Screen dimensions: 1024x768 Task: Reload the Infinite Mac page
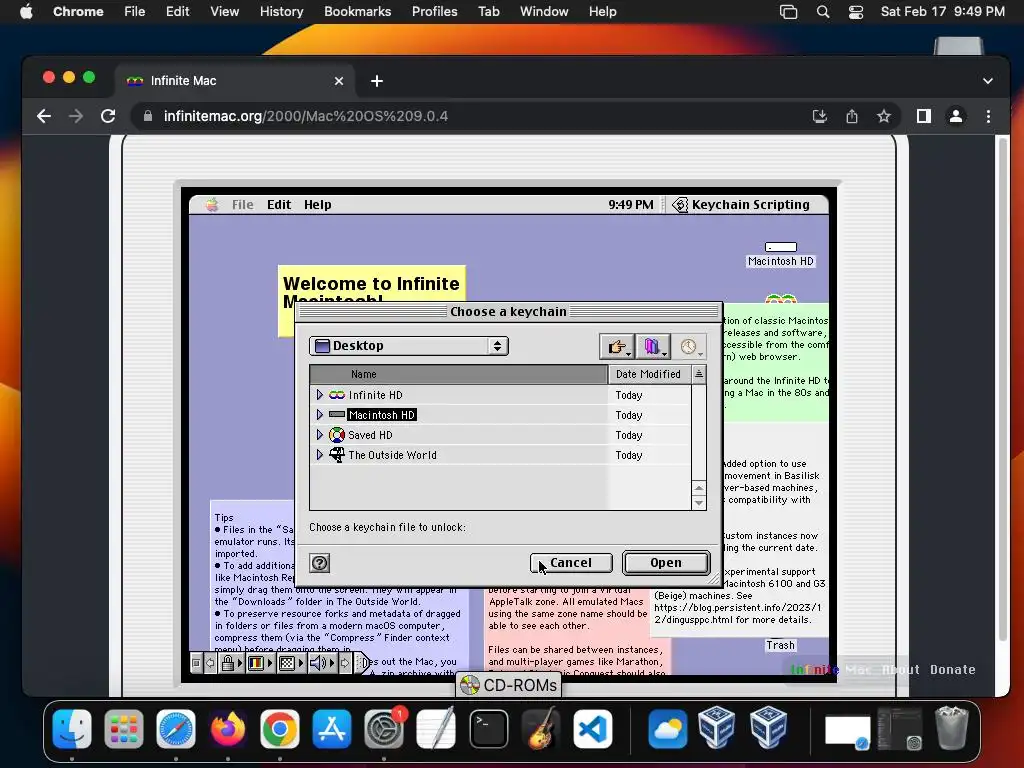(108, 116)
